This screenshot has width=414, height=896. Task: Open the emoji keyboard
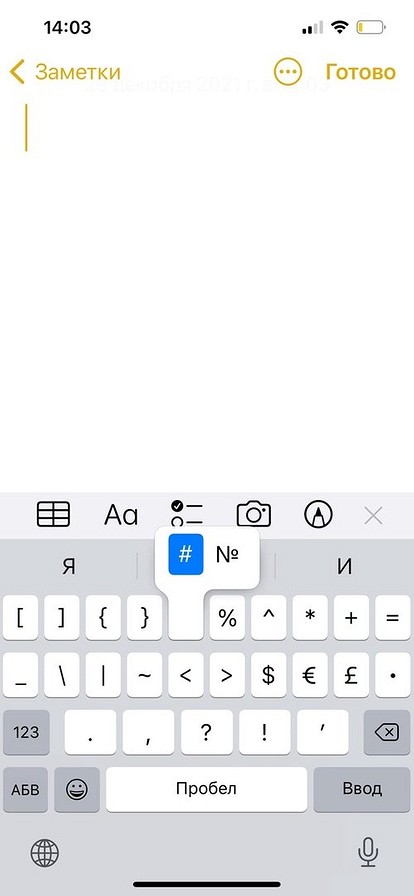77,789
